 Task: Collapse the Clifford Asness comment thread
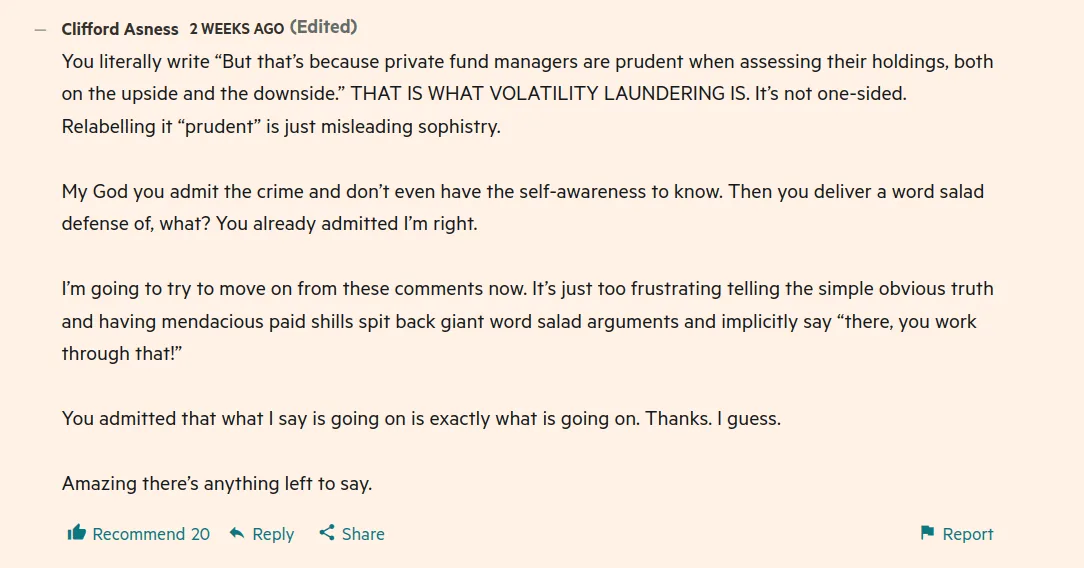[40, 30]
